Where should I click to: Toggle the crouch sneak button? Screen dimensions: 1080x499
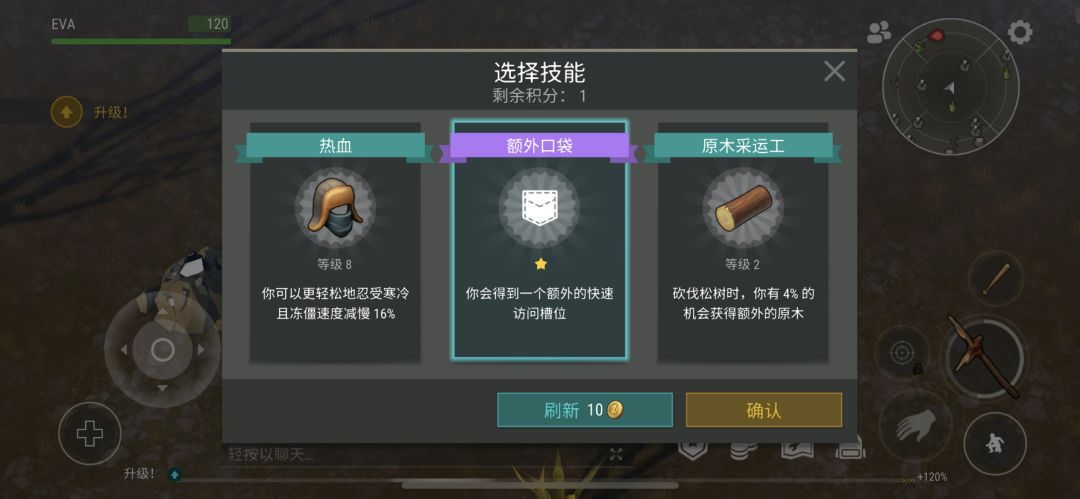(995, 444)
